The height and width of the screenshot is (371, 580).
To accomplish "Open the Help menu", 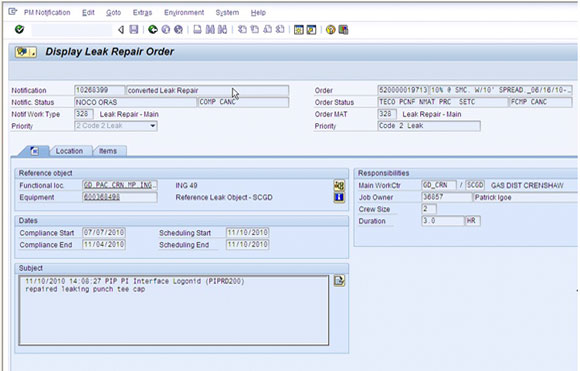I will pyautogui.click(x=258, y=13).
